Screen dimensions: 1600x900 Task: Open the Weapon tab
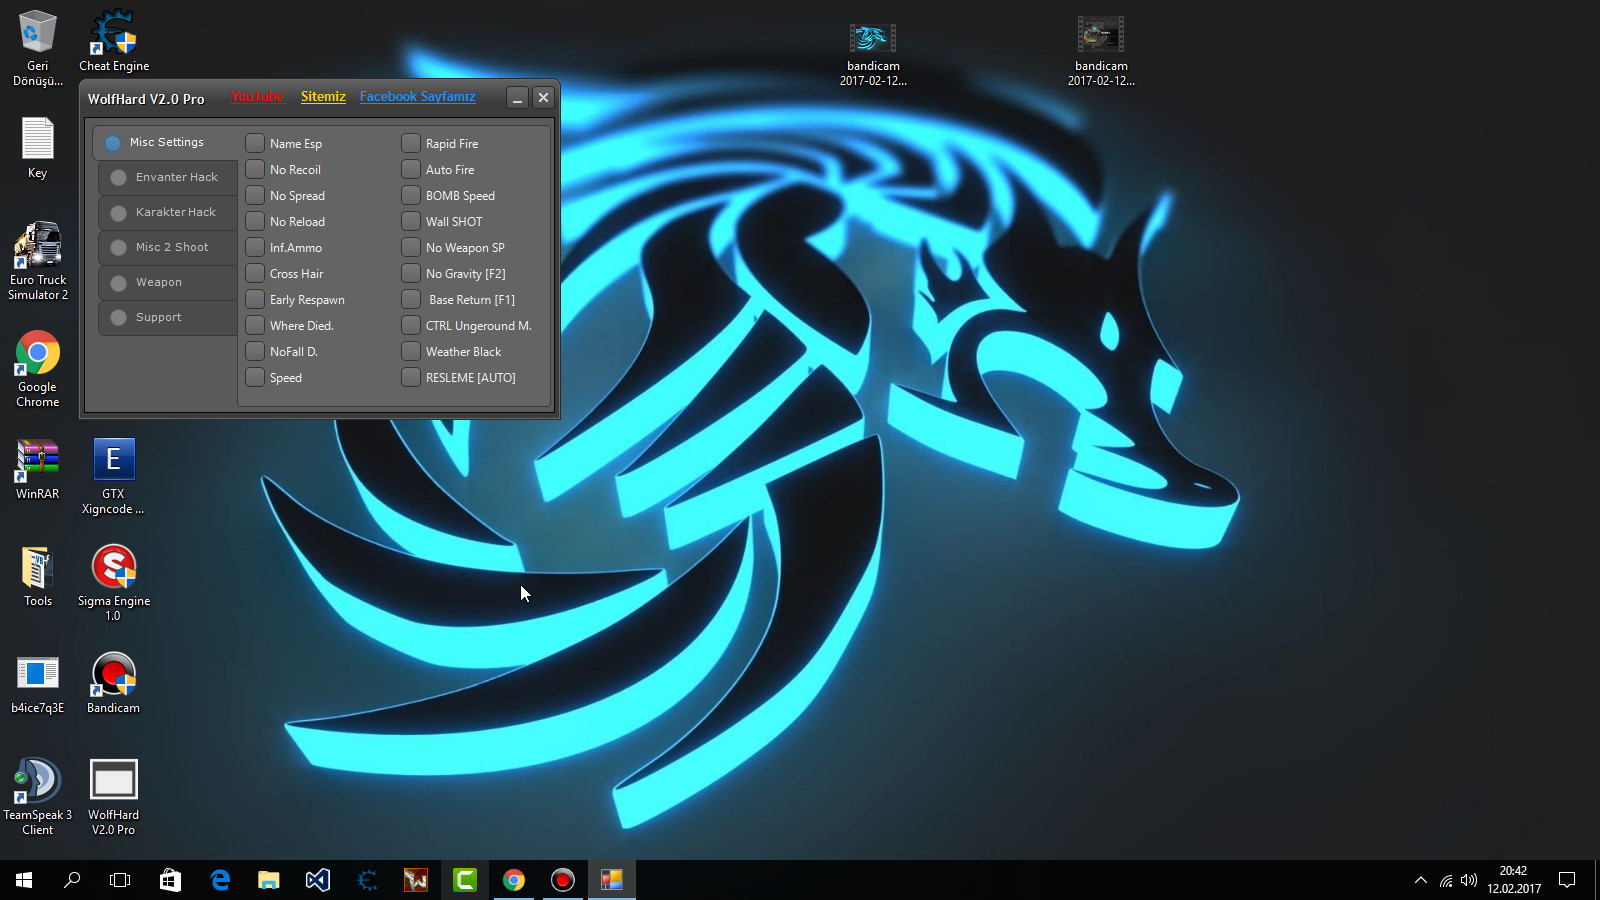(168, 282)
